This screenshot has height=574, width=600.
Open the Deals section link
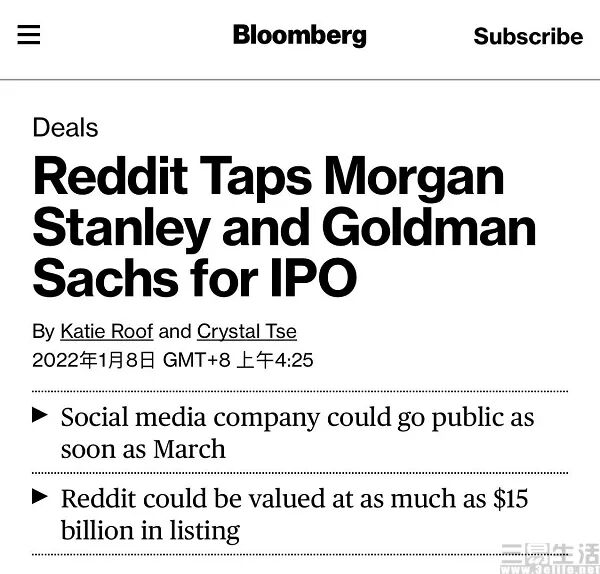(65, 127)
